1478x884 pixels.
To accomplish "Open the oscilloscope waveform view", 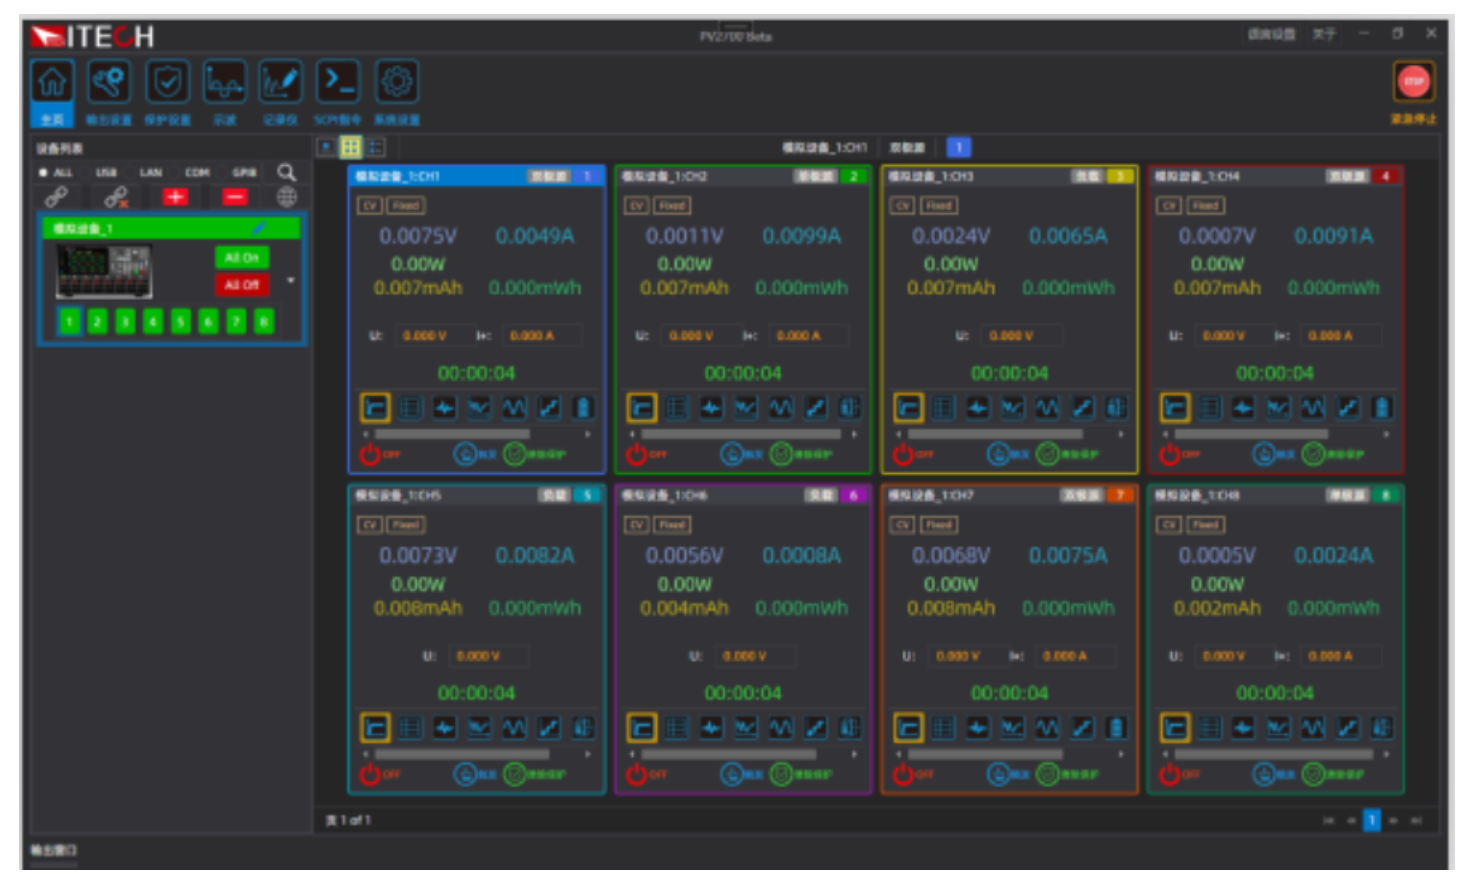I will [224, 82].
